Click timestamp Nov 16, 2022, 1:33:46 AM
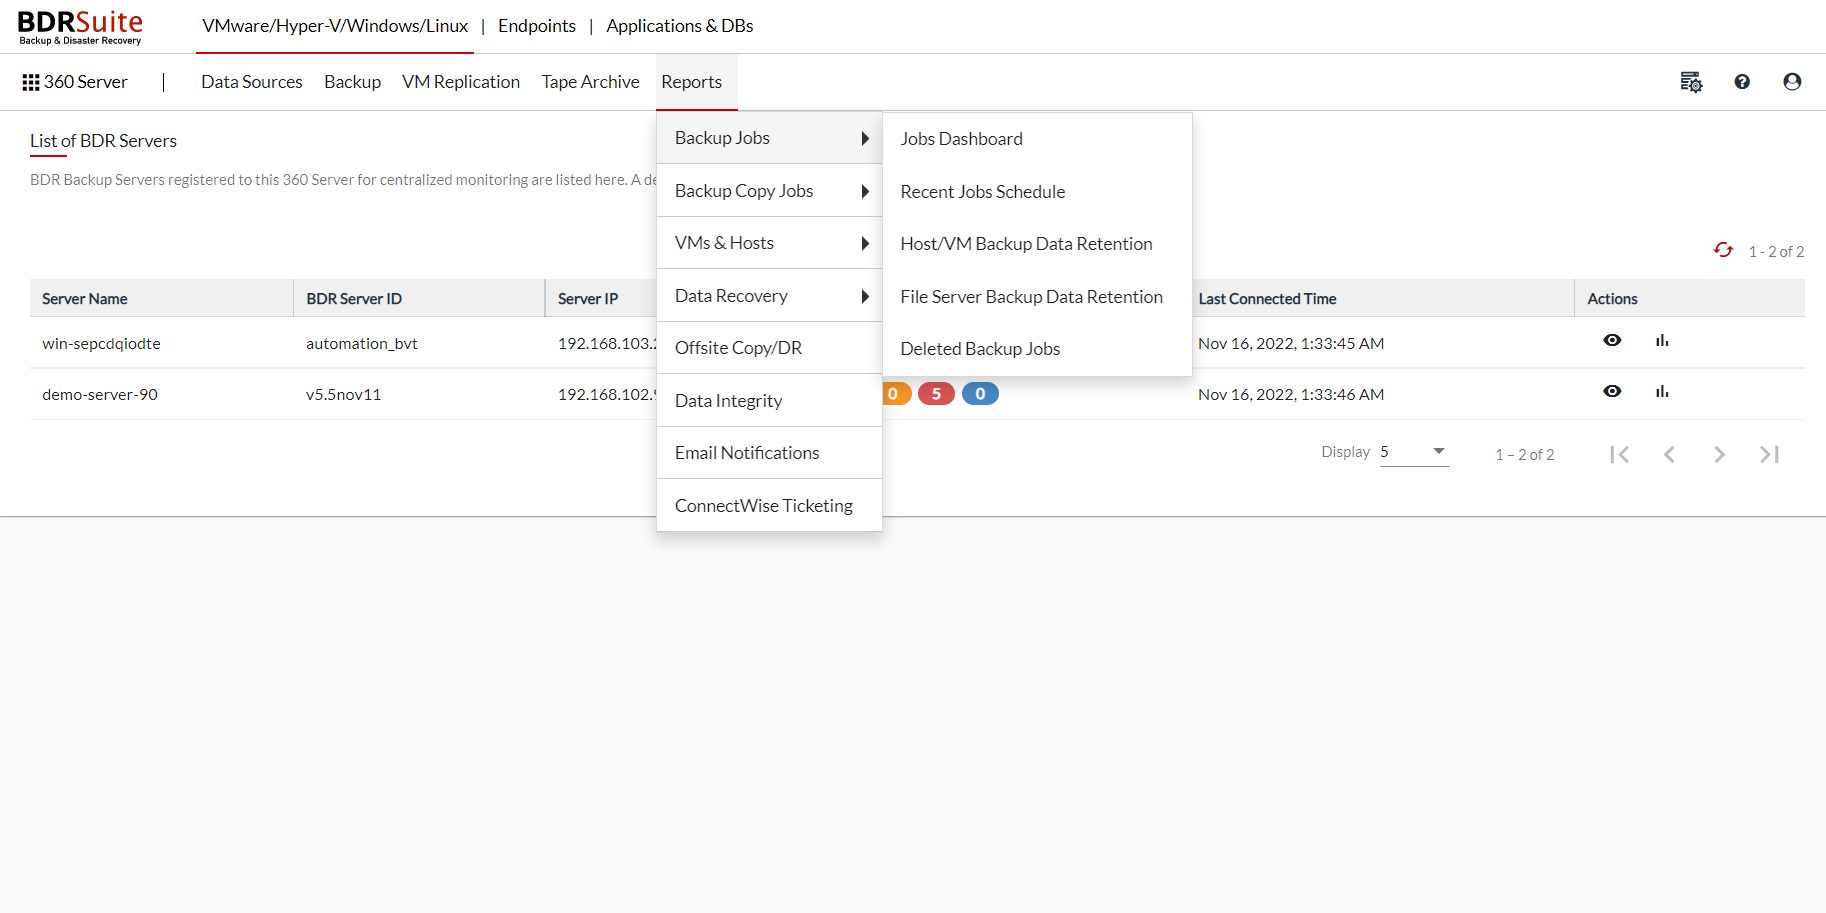Screen dimensions: 1826x913 click(1291, 395)
